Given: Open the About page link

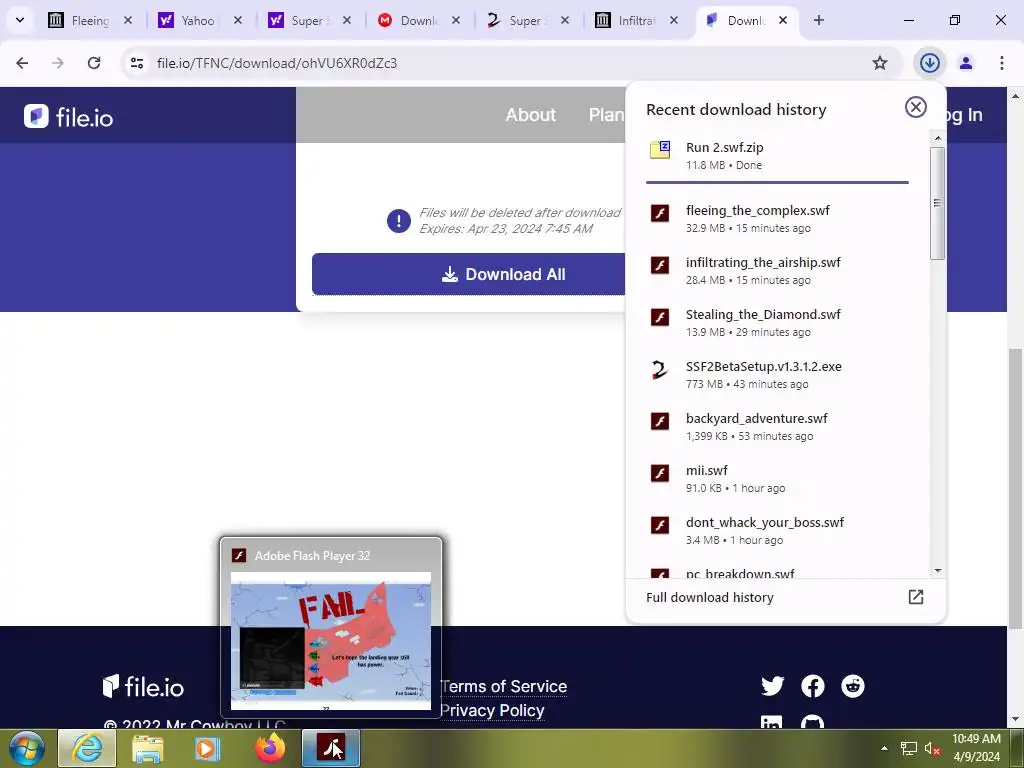Looking at the screenshot, I should coord(530,115).
